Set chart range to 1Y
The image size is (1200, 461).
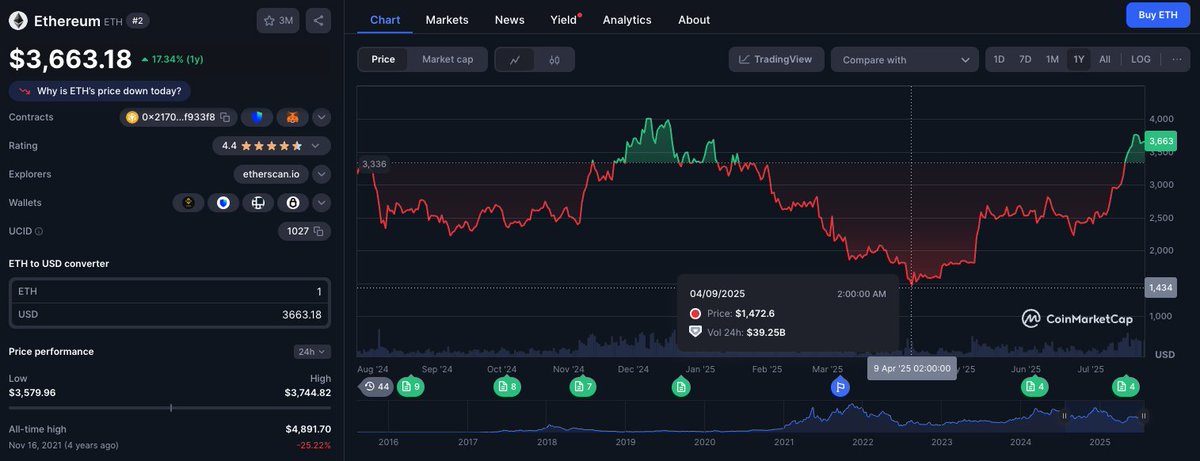[x=1079, y=59]
